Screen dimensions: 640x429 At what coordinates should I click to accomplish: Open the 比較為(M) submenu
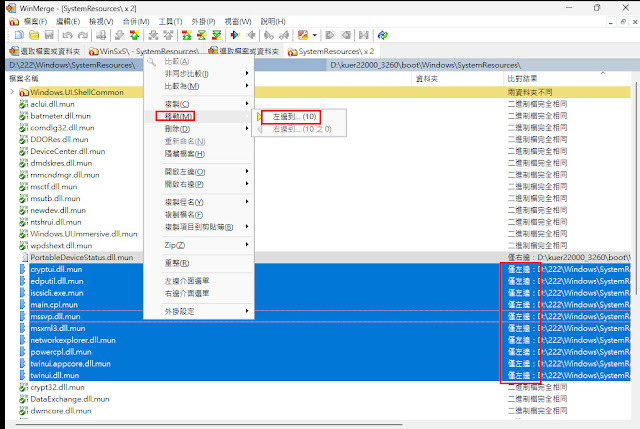[x=200, y=86]
